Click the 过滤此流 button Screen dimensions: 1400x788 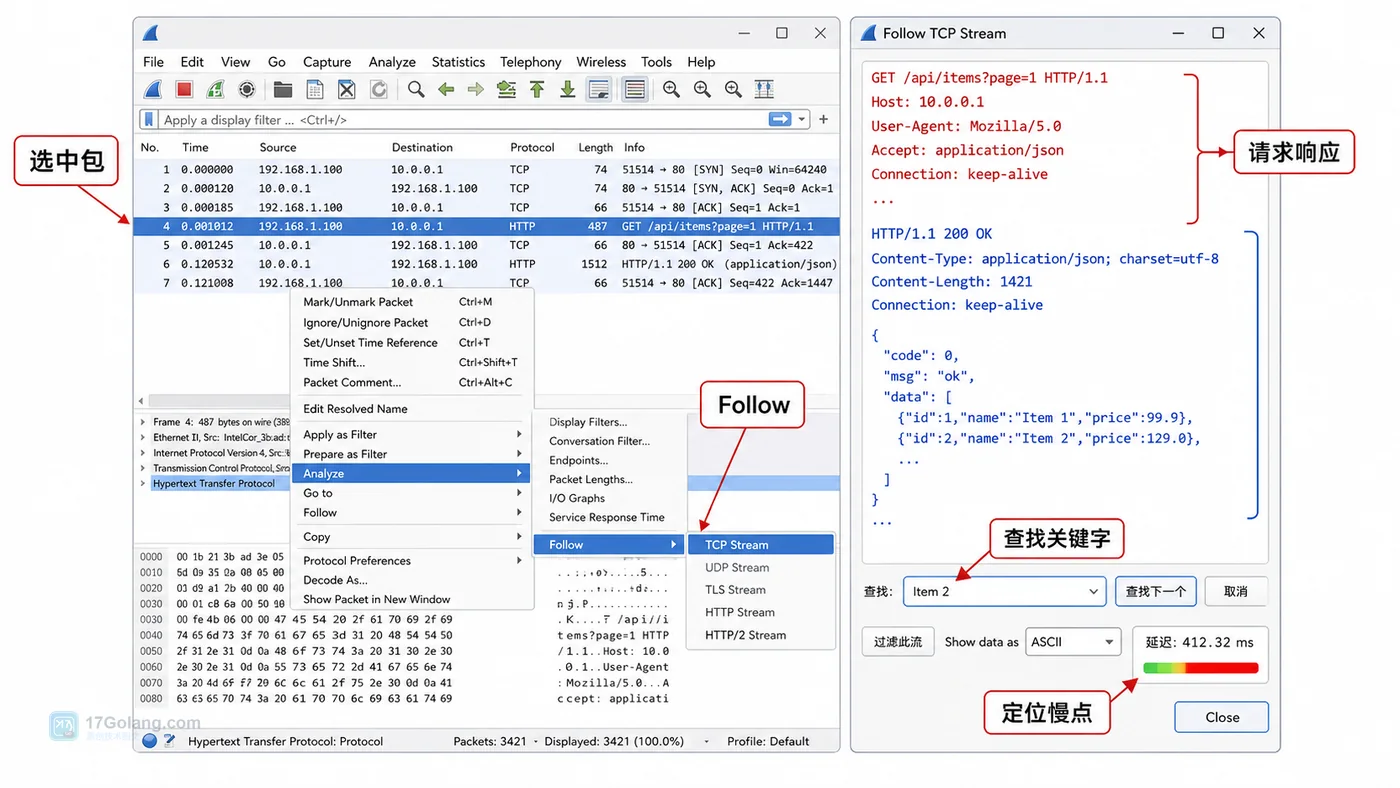coord(898,642)
